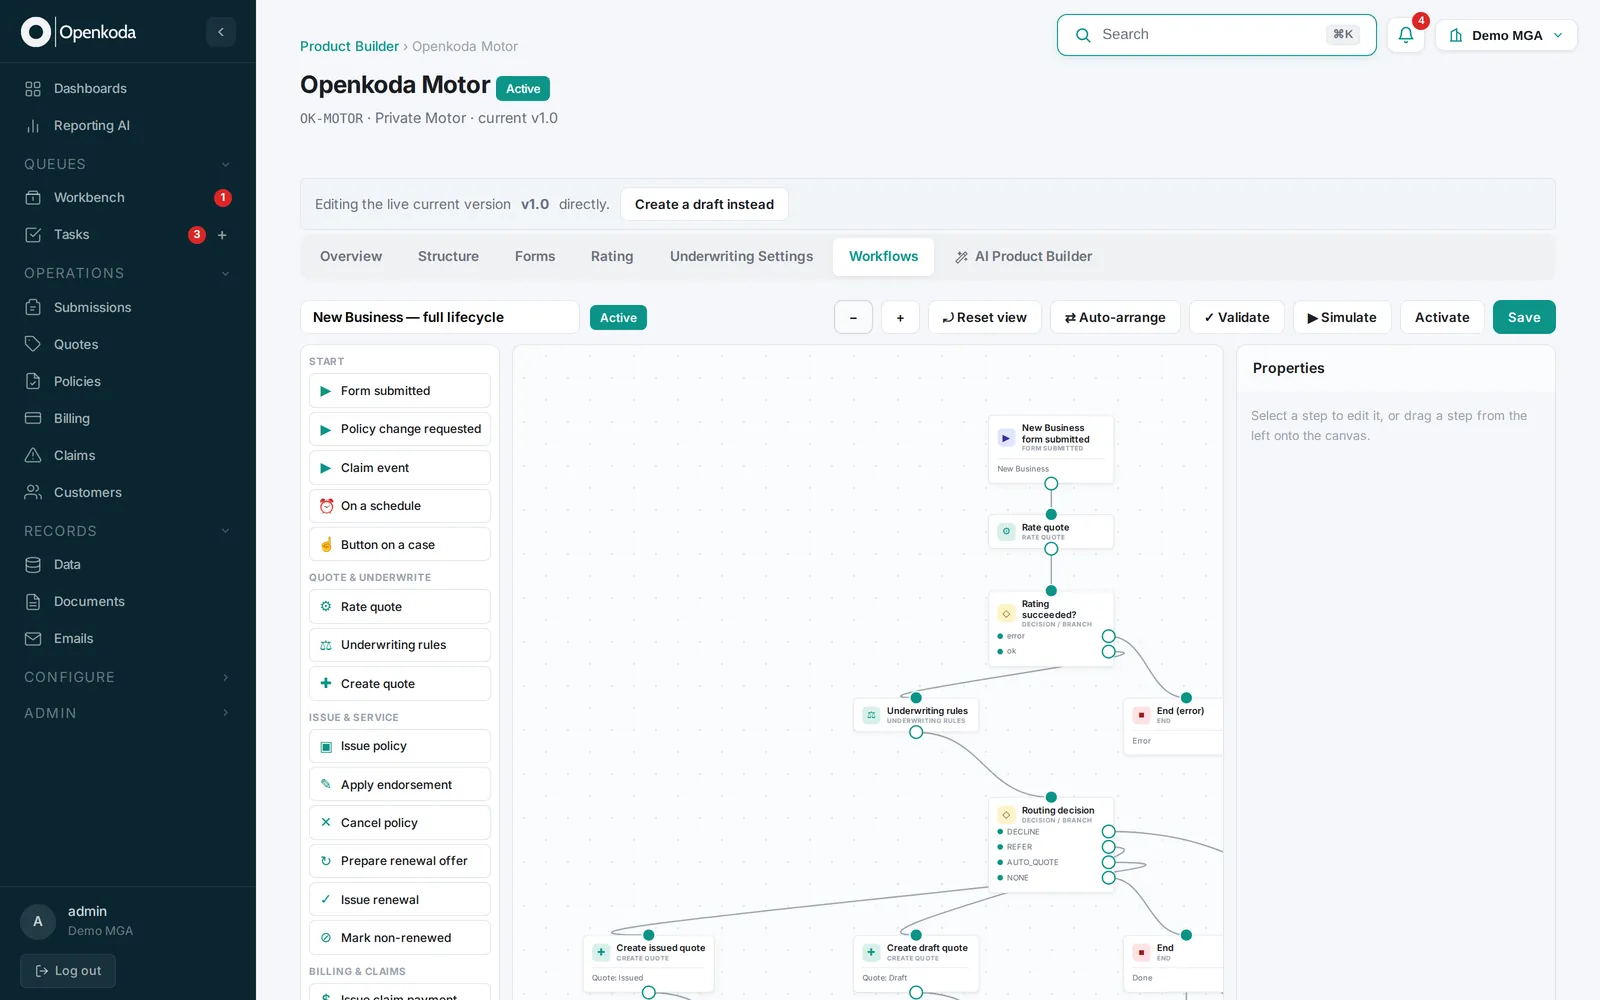Select the Mark non-renewed step
This screenshot has width=1600, height=1000.
(x=400, y=938)
